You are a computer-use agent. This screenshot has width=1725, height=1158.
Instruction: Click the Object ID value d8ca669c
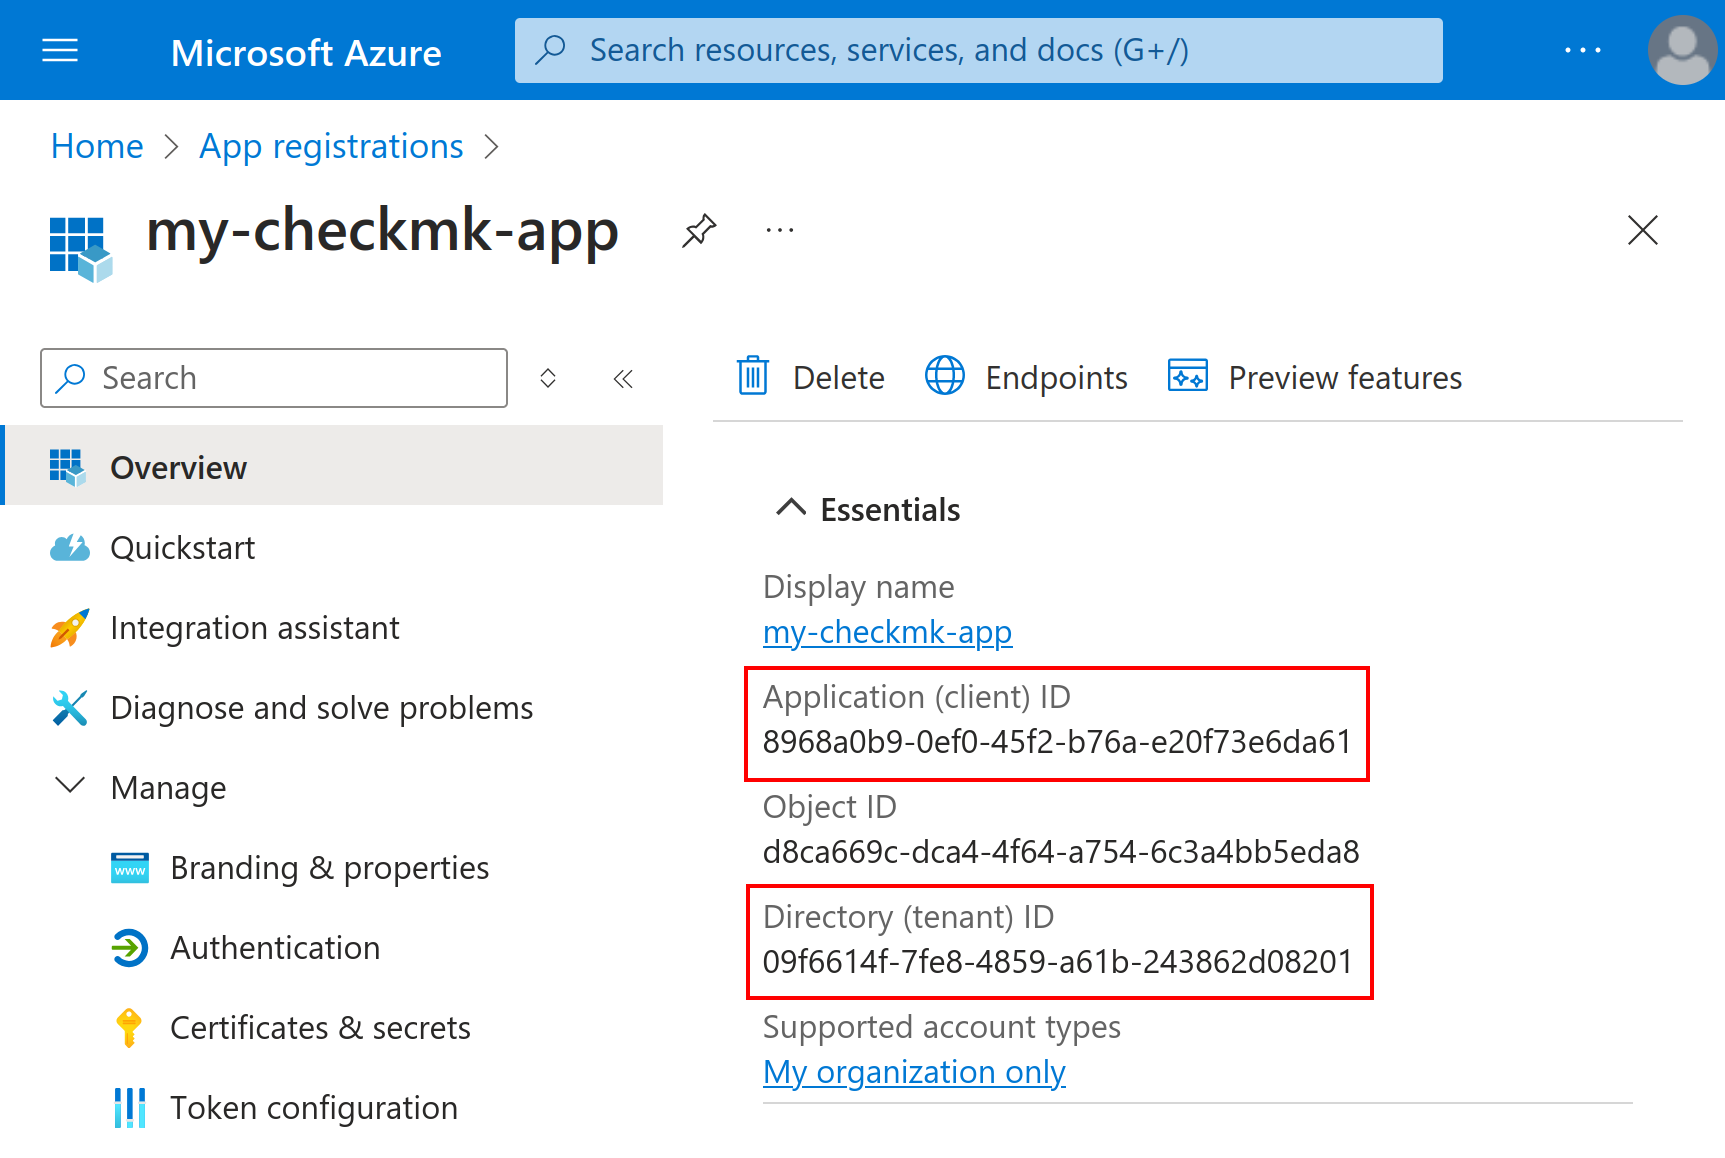tap(1061, 852)
